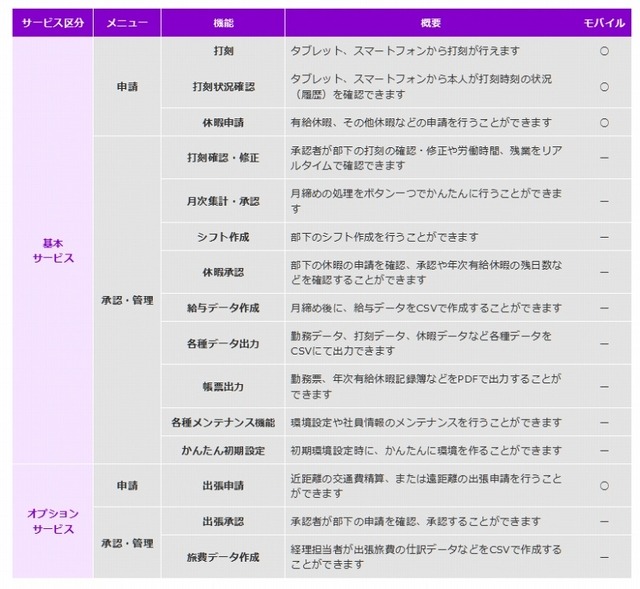Click the dash mark in the 旅費データ作成 row

point(604,557)
